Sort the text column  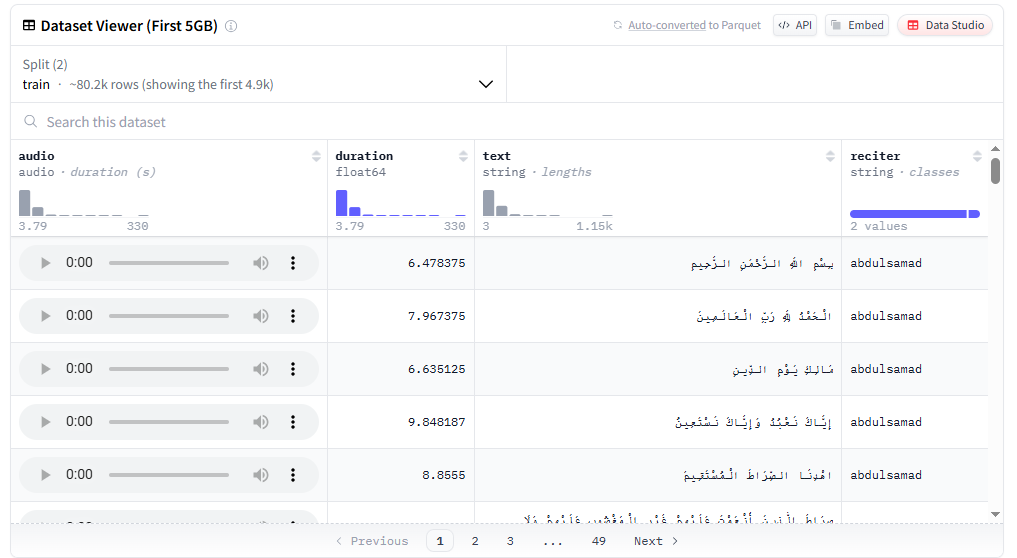830,156
